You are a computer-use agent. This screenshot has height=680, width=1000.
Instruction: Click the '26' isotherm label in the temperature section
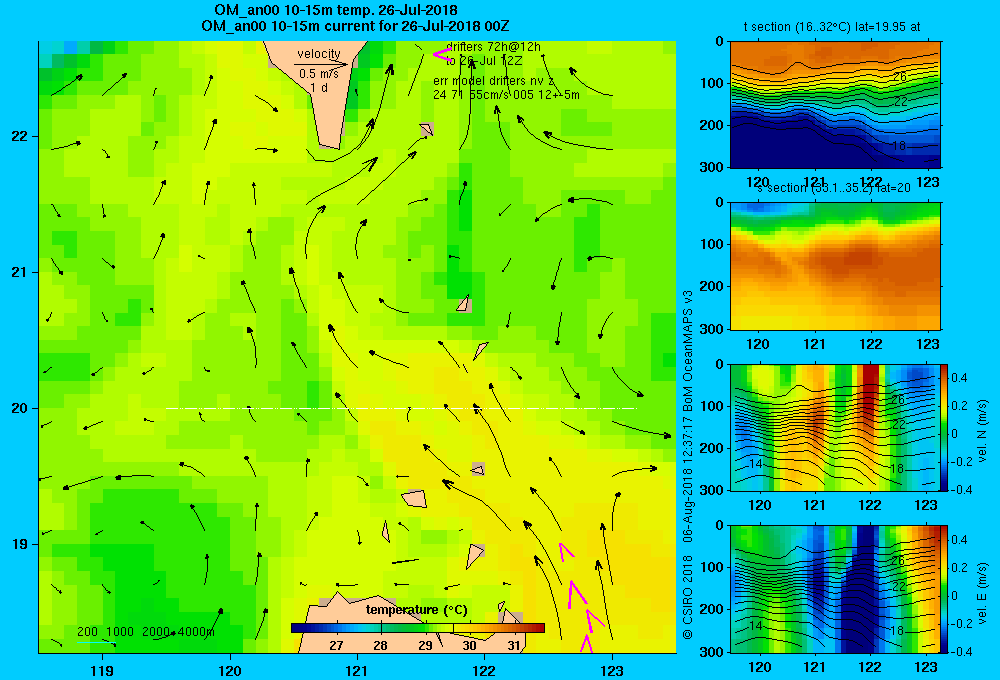point(899,77)
